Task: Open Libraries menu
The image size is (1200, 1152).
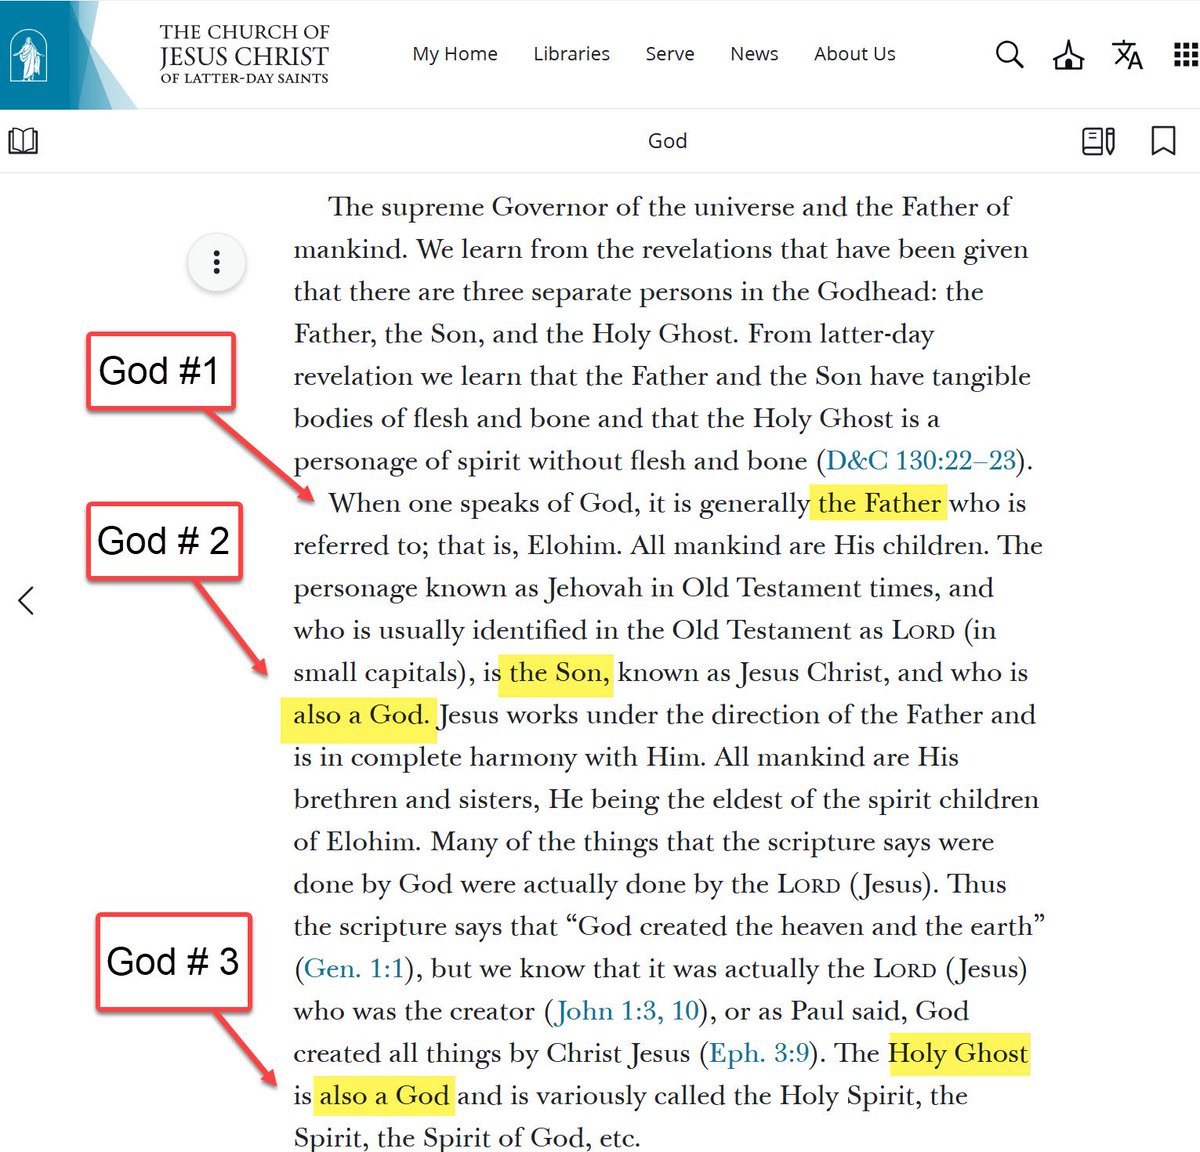Action: point(571,54)
